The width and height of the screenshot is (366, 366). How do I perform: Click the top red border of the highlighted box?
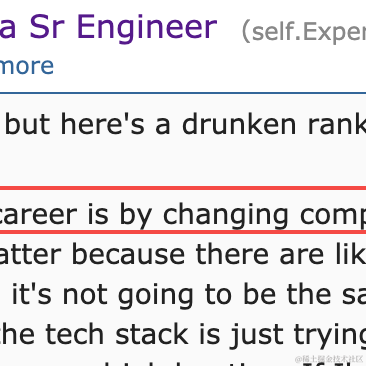click(183, 188)
